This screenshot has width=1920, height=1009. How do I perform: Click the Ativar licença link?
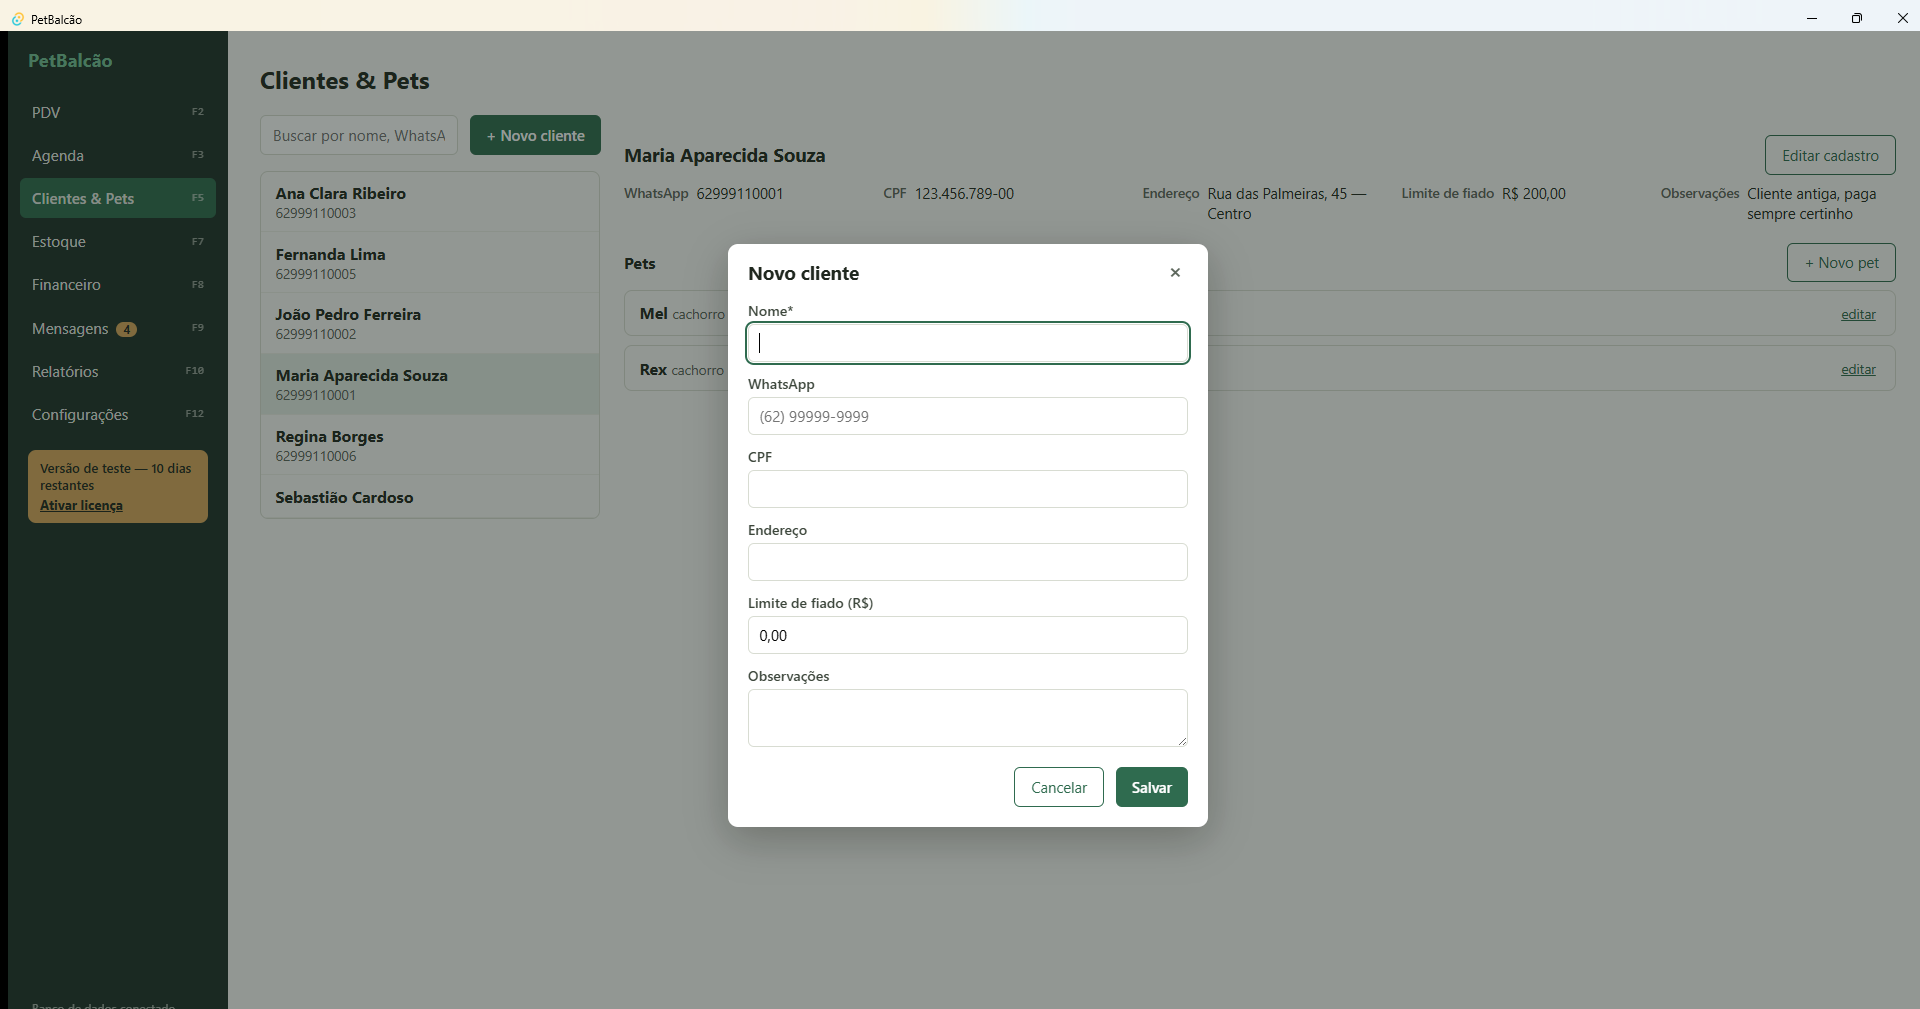click(81, 505)
